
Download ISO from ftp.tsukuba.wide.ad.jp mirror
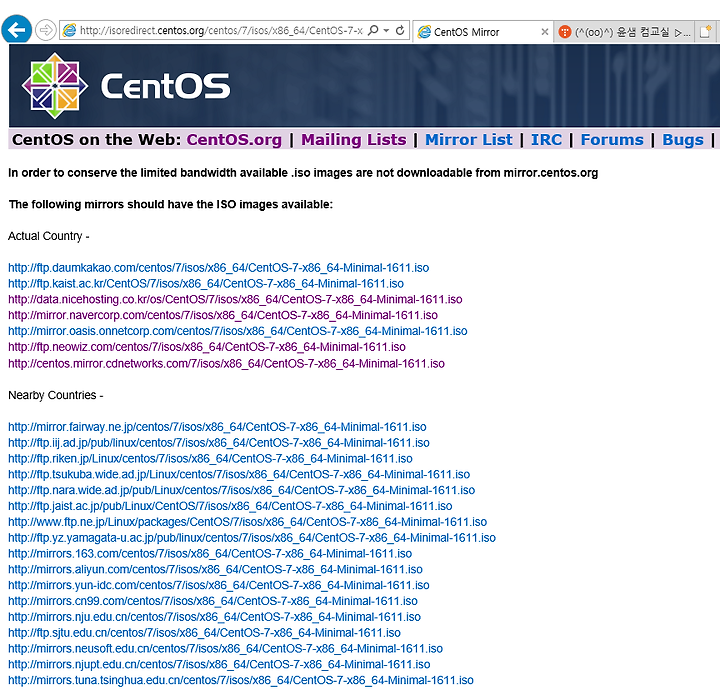click(239, 474)
